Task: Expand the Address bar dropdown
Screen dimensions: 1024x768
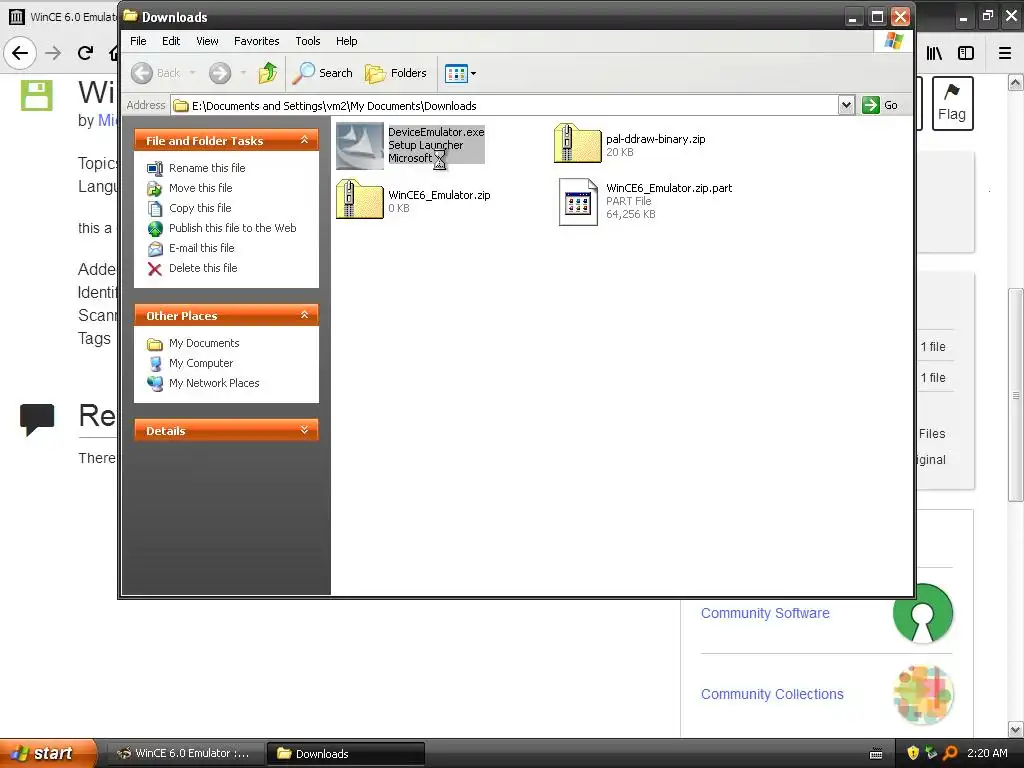Action: click(846, 105)
